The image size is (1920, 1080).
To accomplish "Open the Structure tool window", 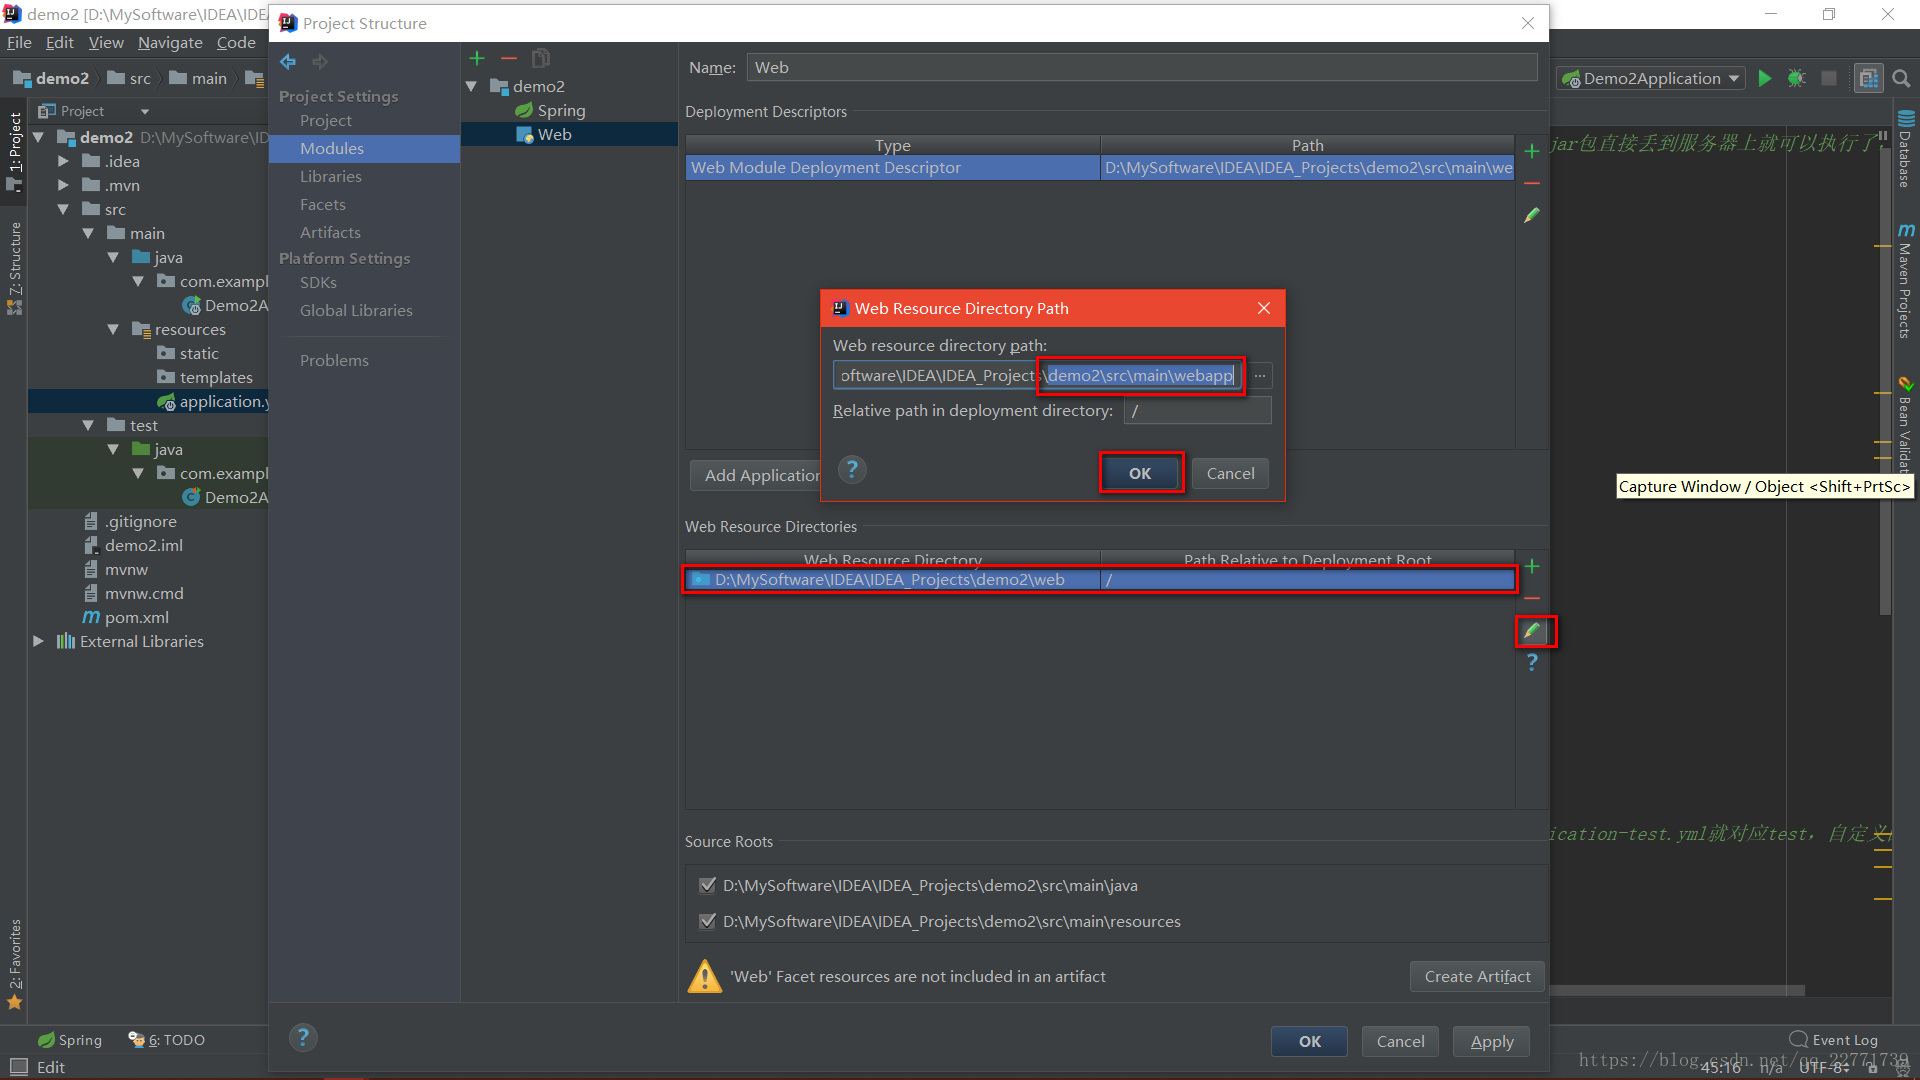I will [15, 268].
